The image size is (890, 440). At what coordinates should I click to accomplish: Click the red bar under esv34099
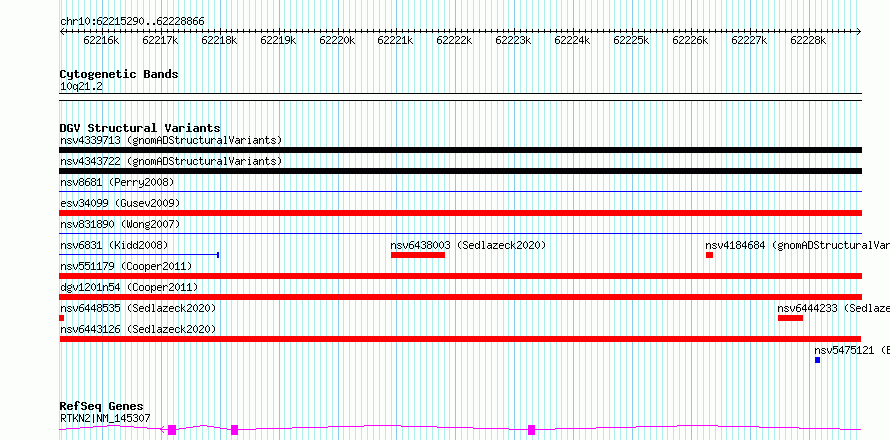point(460,213)
